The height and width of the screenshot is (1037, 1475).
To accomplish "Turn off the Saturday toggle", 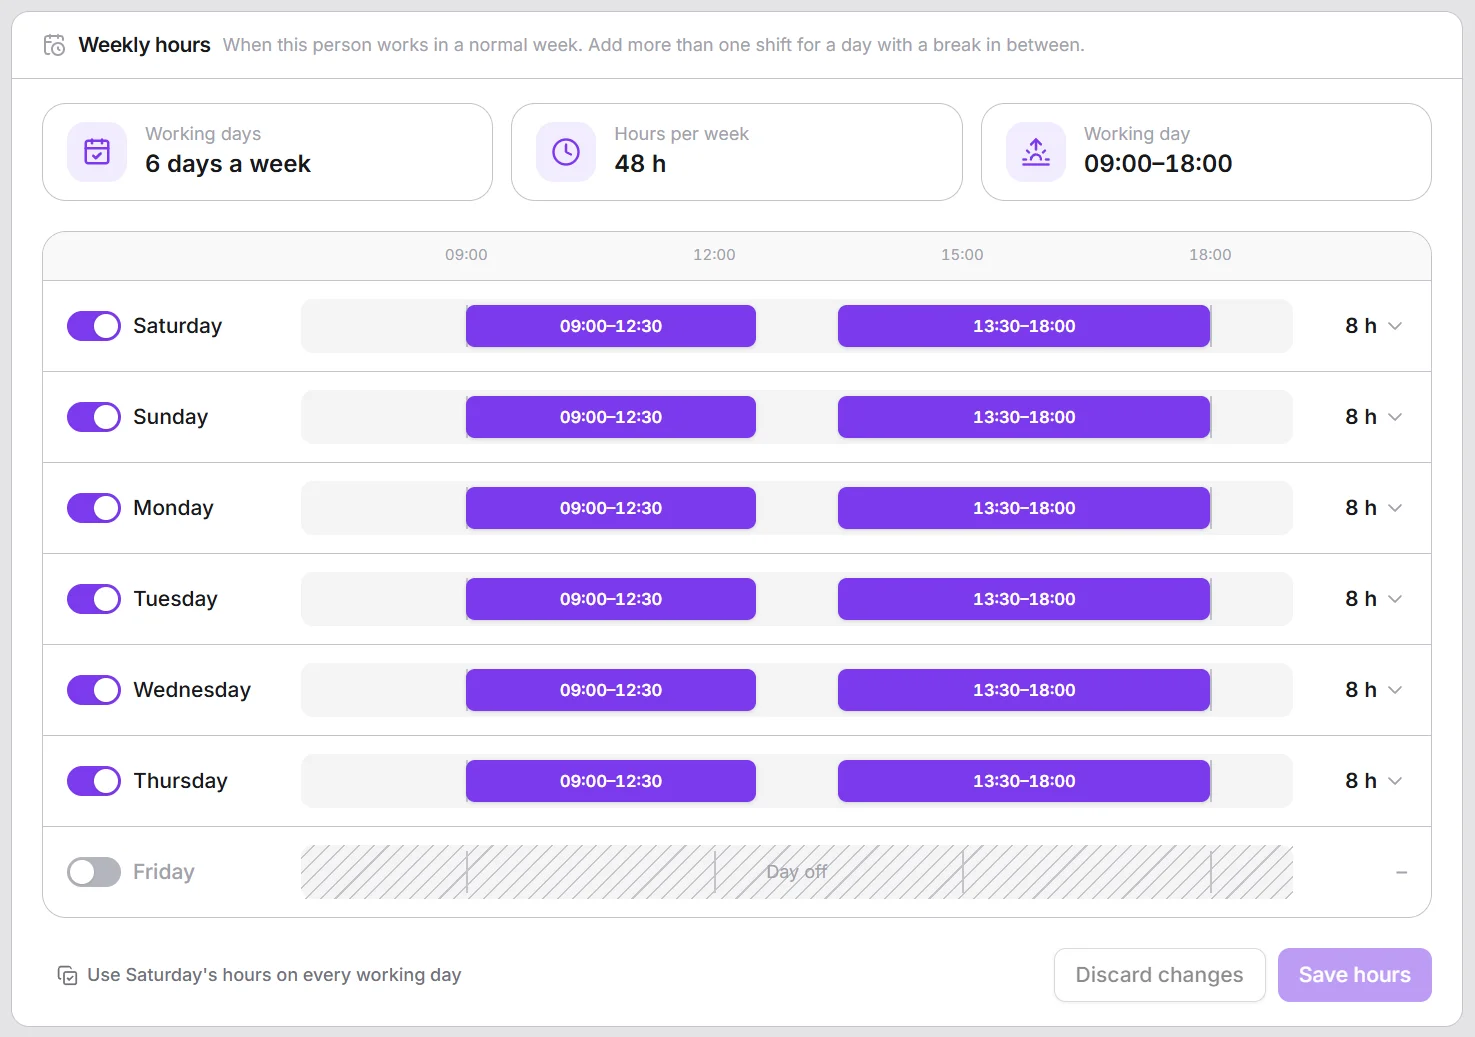I will pos(94,326).
